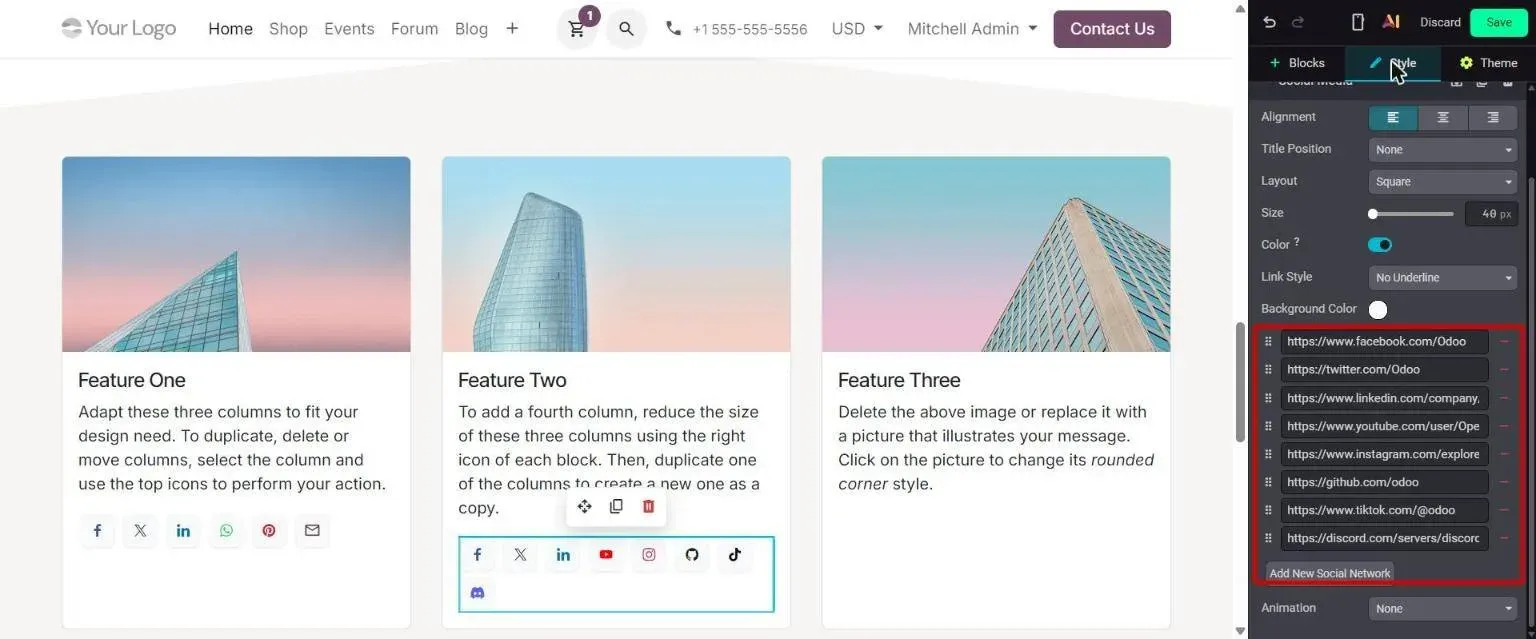The width and height of the screenshot is (1536, 639).
Task: Switch to the Blocks tab
Action: click(x=1297, y=62)
